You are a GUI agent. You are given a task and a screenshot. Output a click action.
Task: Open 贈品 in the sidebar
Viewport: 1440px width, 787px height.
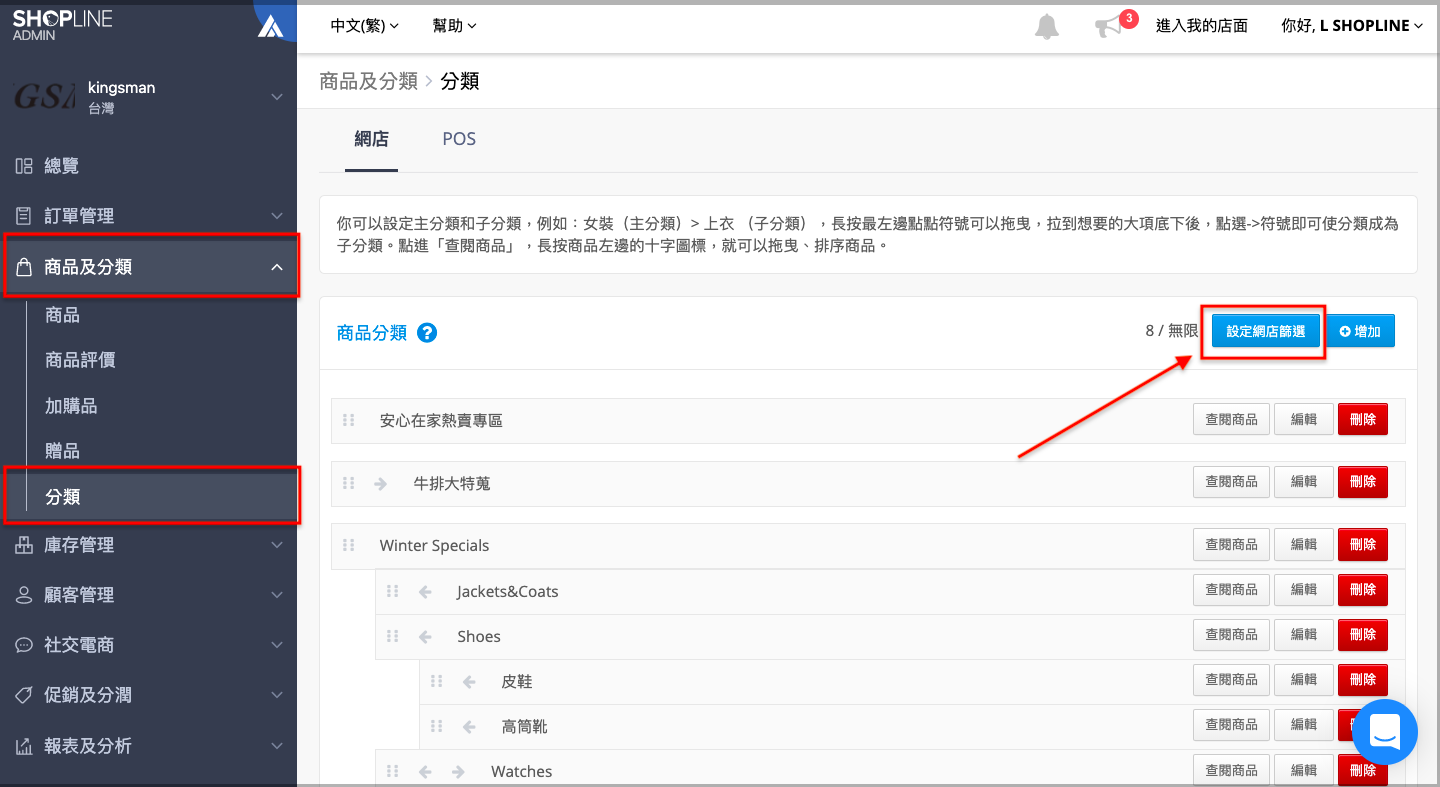tap(62, 451)
